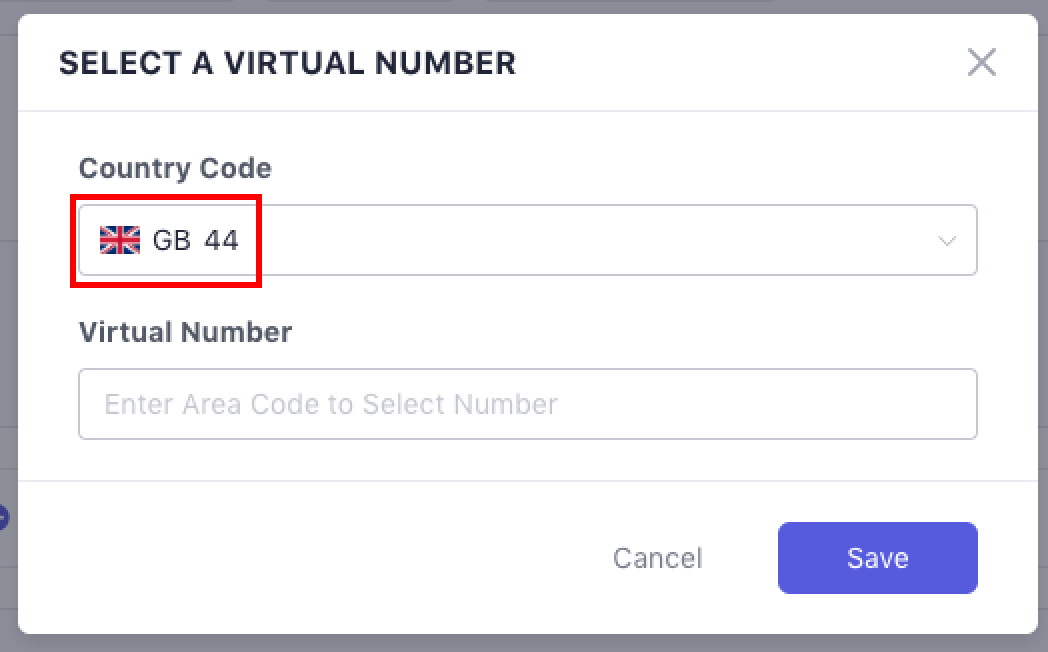The image size is (1048, 652).
Task: Click the GB country abbreviation text
Action: [x=171, y=240]
